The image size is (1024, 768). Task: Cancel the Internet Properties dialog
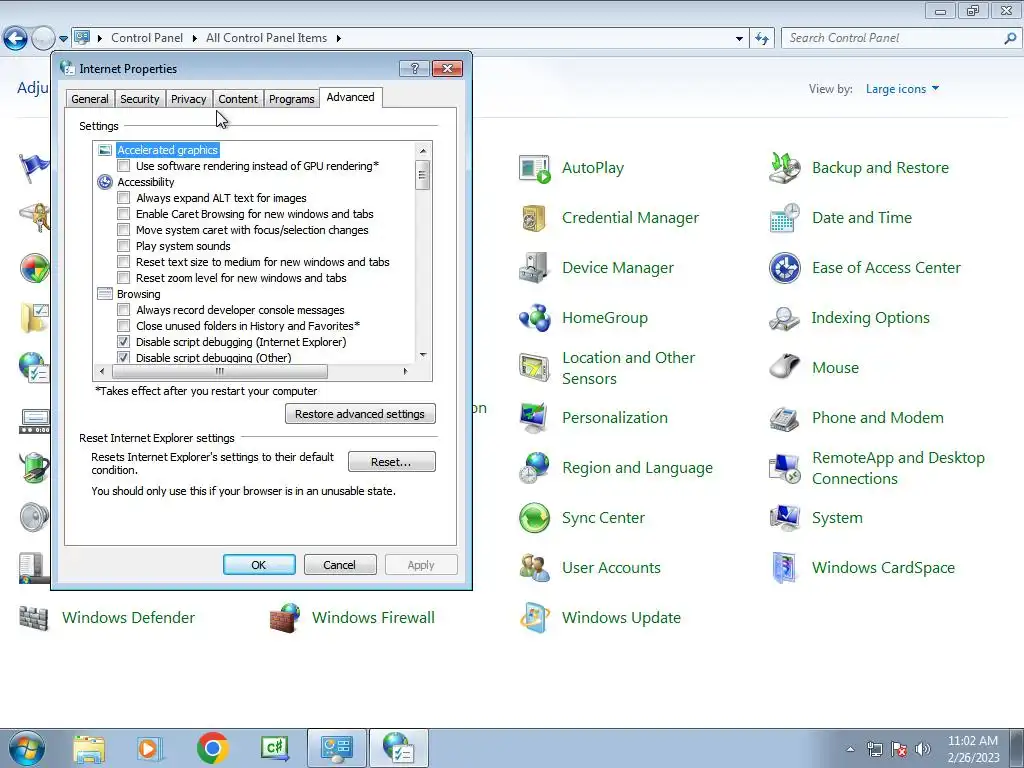click(340, 565)
